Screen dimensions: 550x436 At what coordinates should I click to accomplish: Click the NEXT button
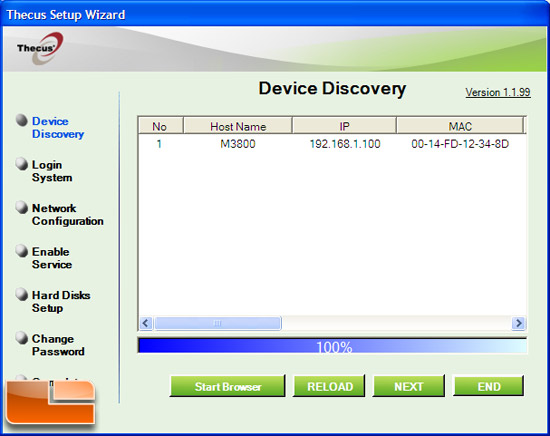(409, 386)
